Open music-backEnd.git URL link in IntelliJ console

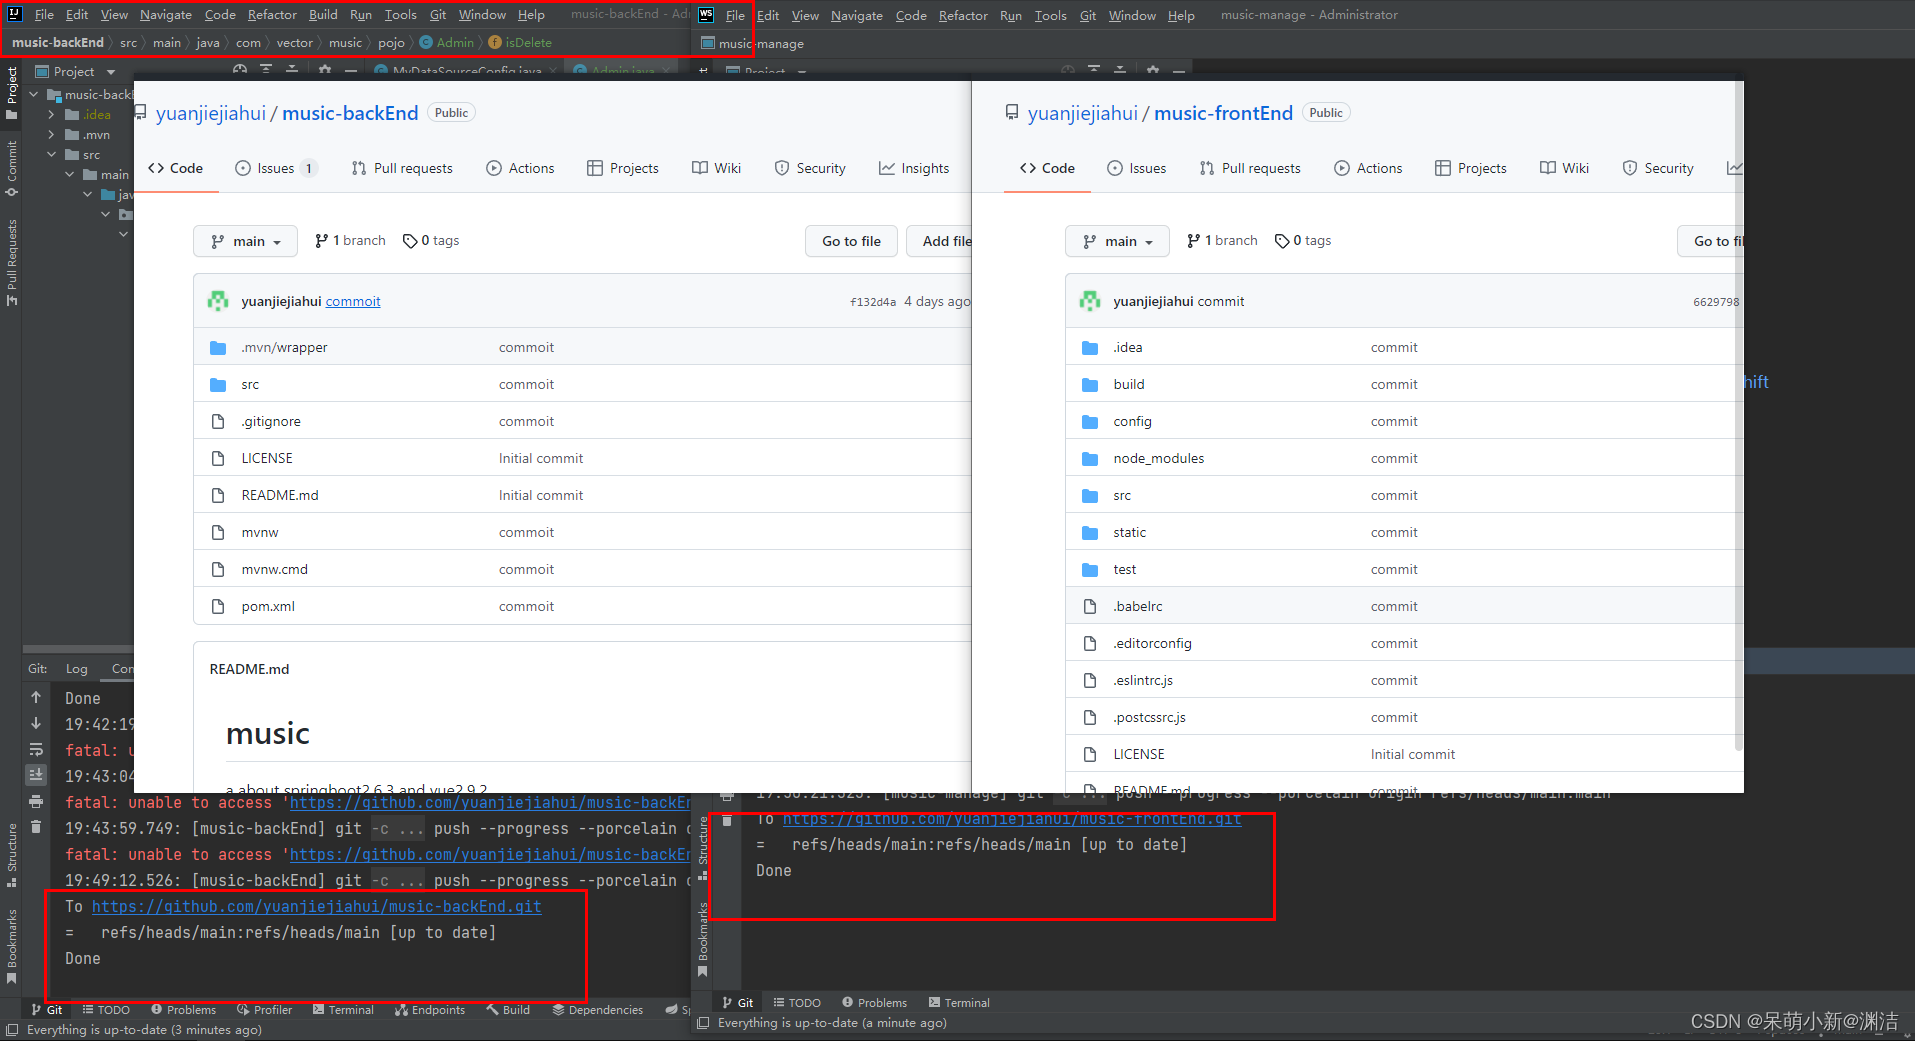click(x=317, y=906)
